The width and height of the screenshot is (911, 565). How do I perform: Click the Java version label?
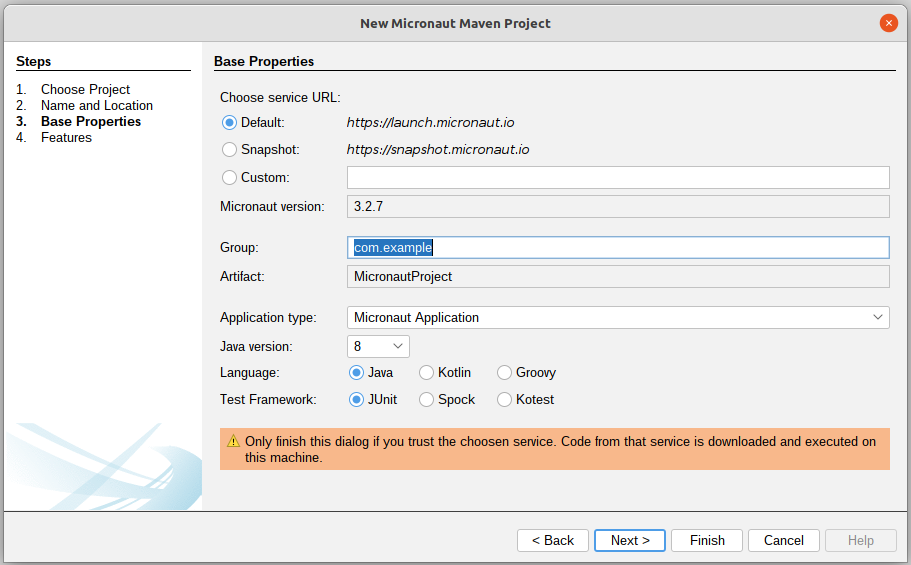click(256, 346)
